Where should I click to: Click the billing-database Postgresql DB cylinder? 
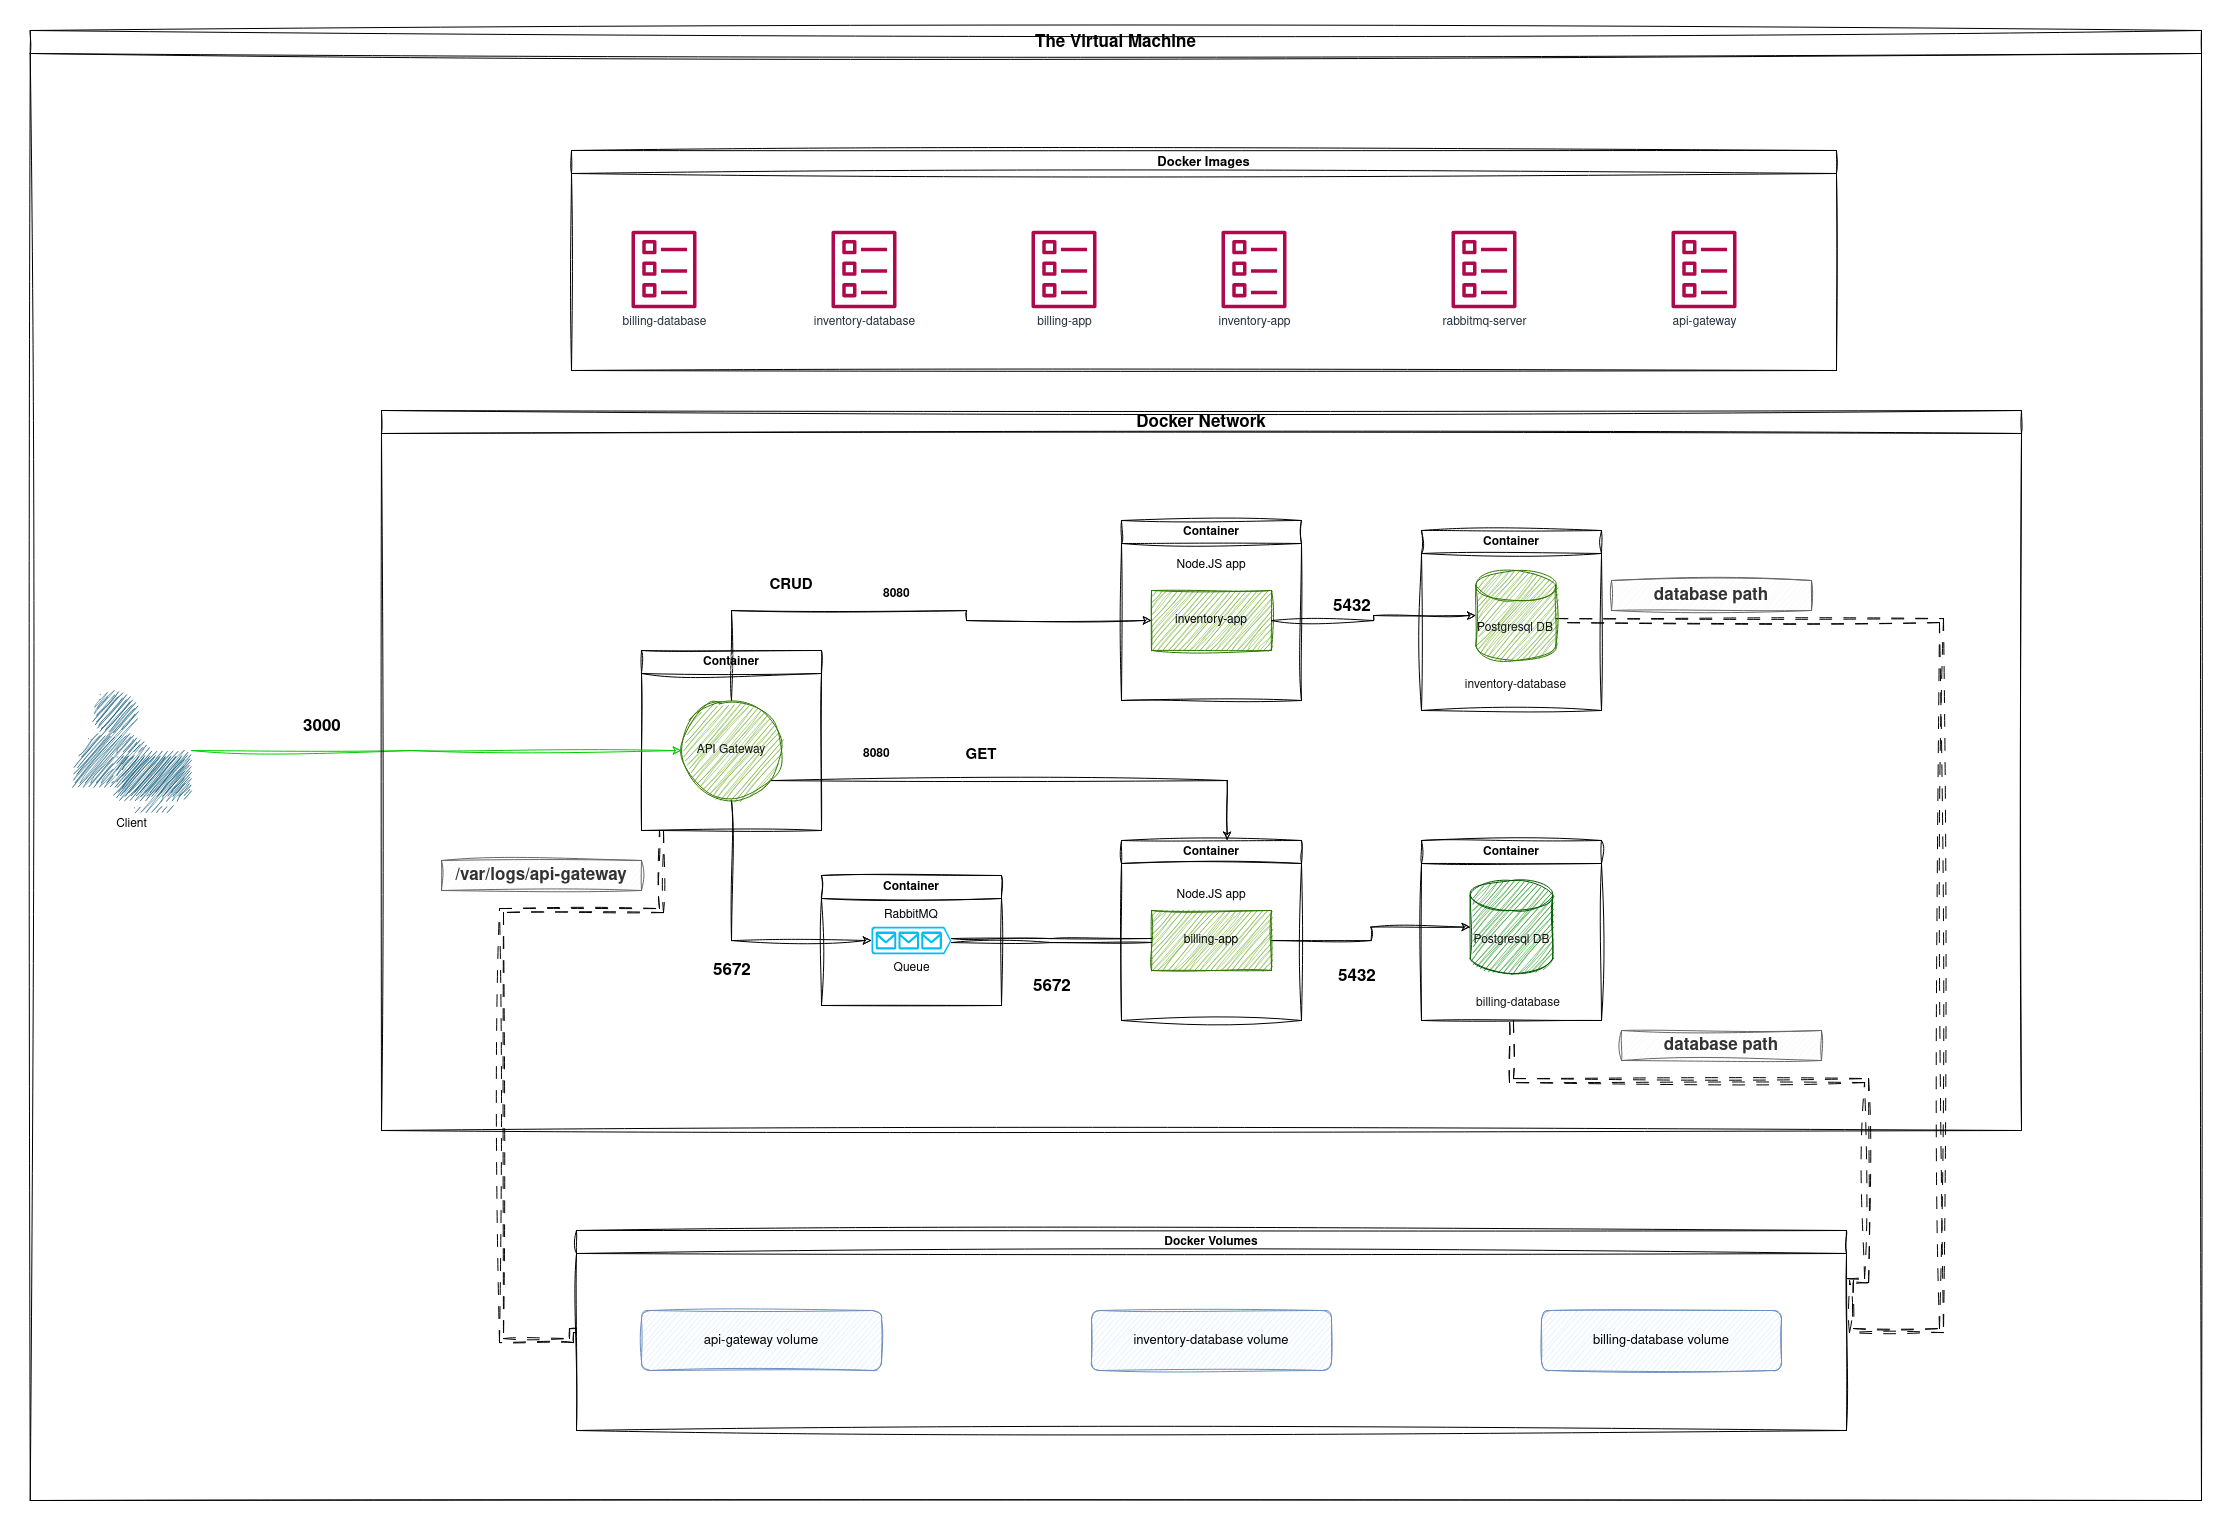(x=1511, y=926)
